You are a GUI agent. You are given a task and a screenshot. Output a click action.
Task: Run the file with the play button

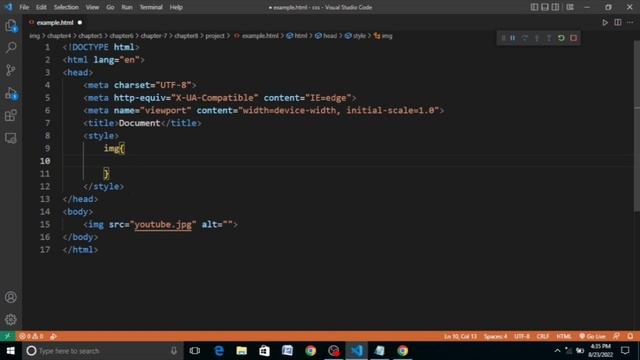pyautogui.click(x=605, y=22)
